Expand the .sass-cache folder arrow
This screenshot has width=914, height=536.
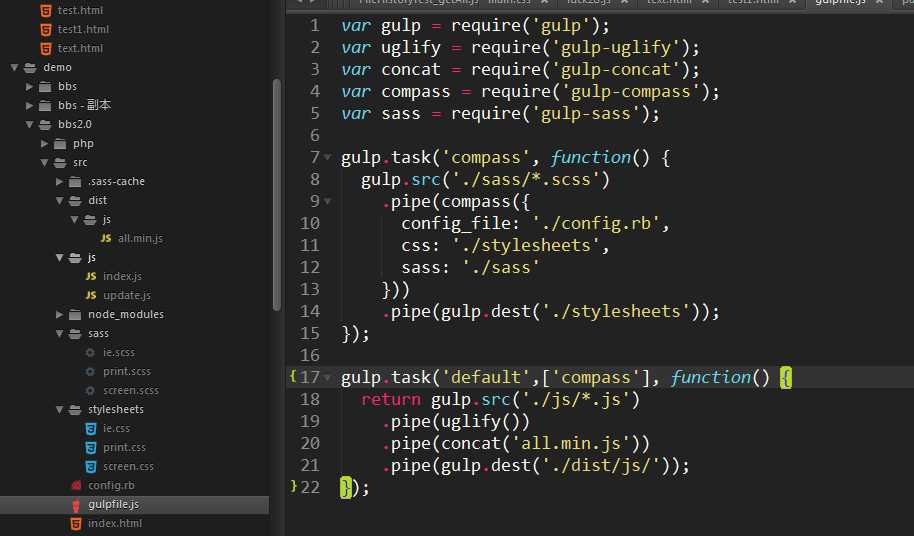coord(59,181)
